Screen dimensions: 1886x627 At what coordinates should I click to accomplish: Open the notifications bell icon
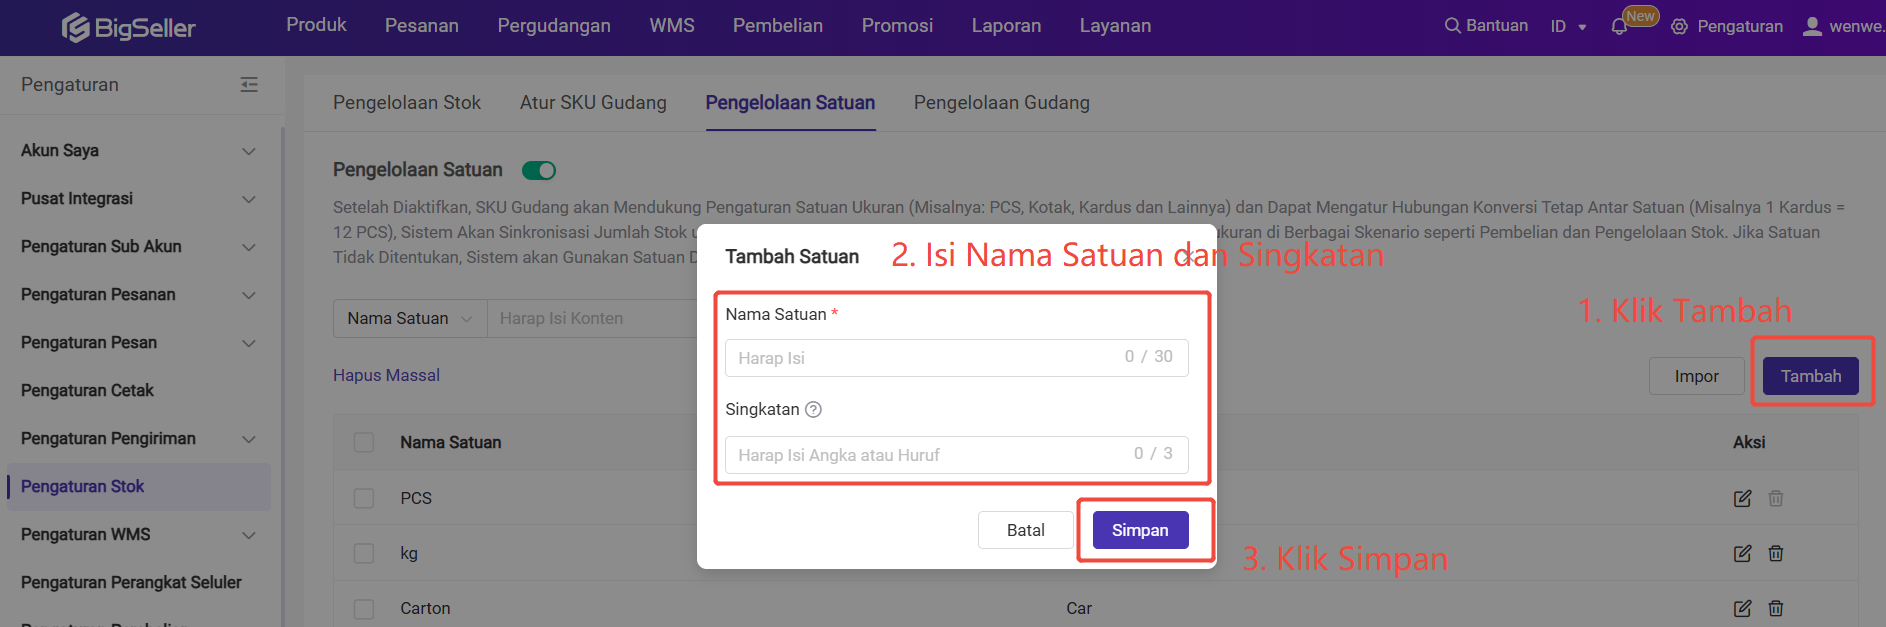(1619, 27)
